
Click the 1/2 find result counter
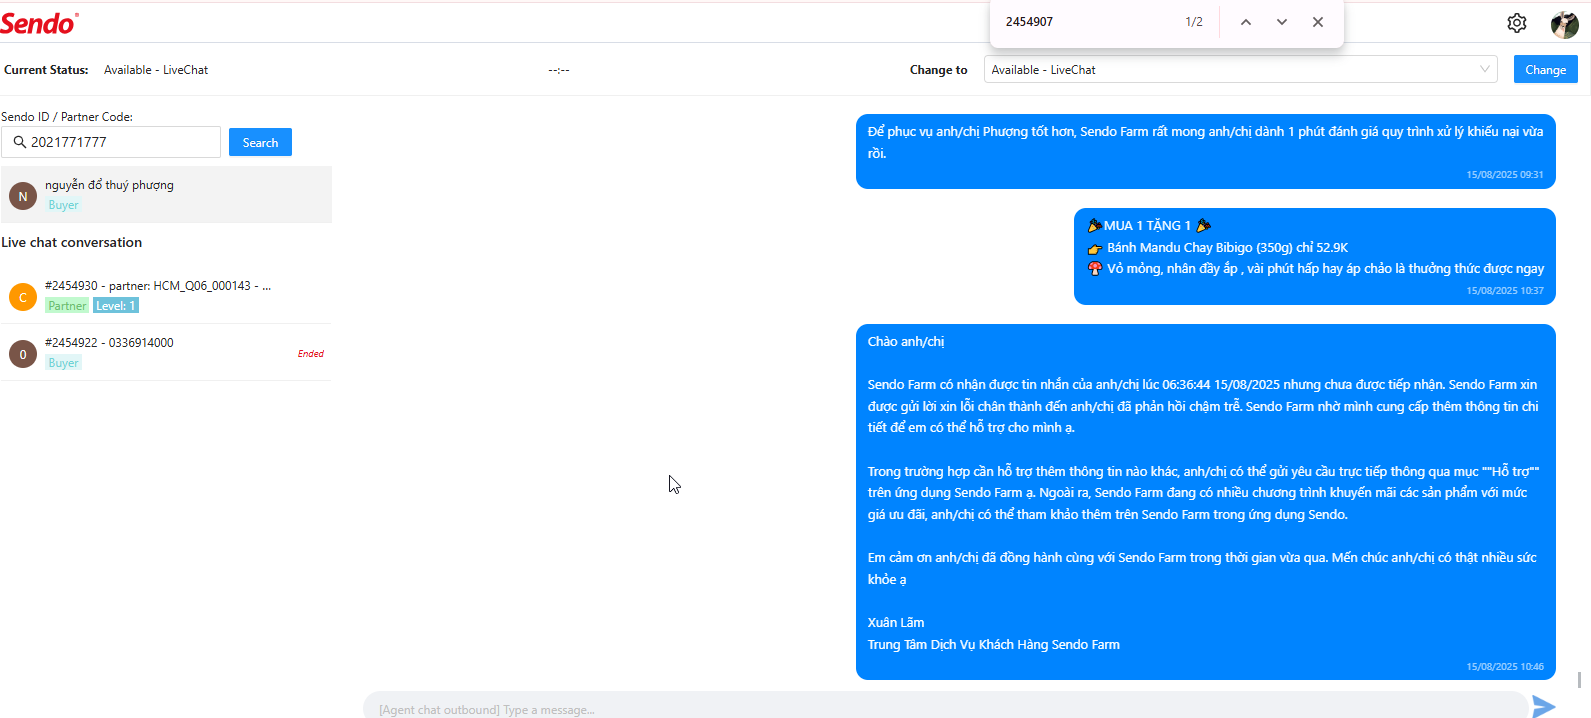tap(1194, 22)
